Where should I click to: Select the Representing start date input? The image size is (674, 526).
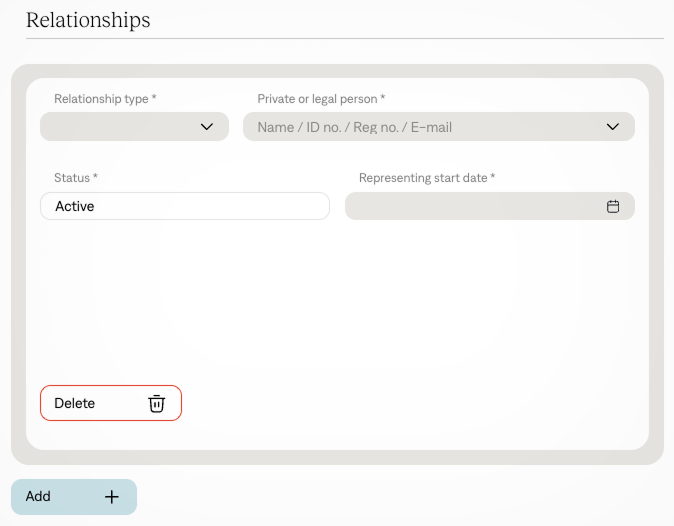point(475,206)
